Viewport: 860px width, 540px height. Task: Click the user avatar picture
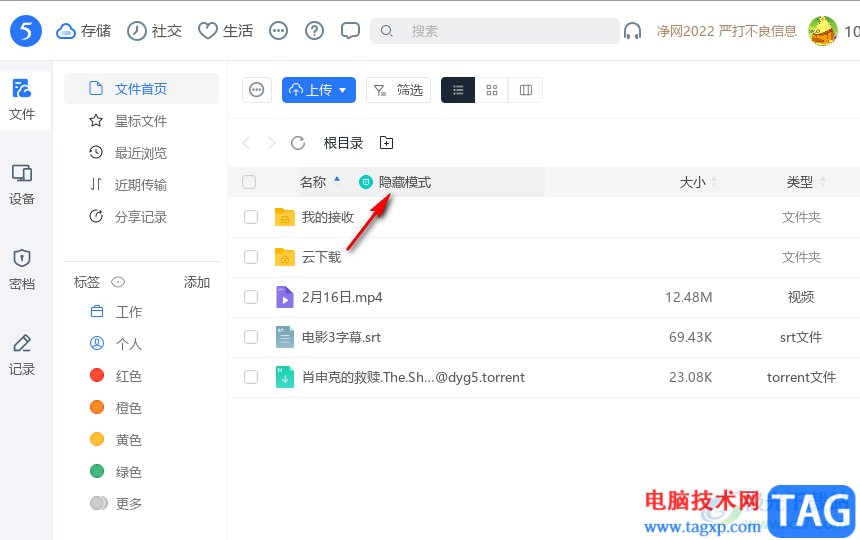click(x=823, y=31)
